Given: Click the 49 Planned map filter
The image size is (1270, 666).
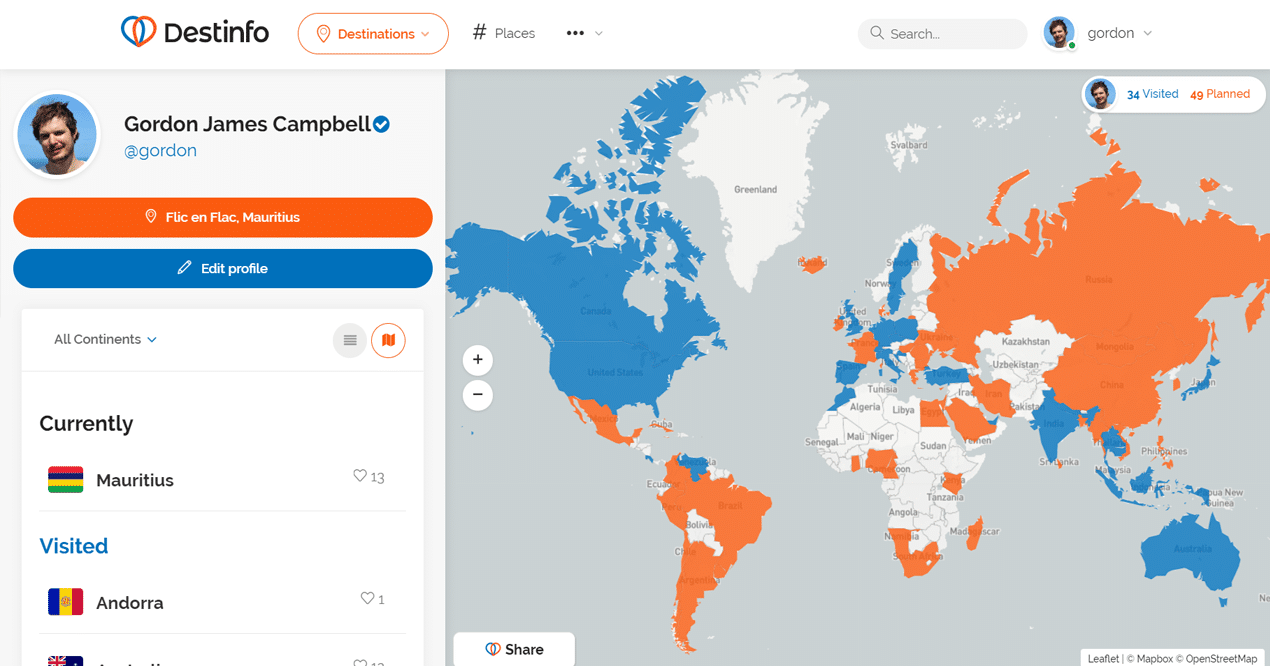Looking at the screenshot, I should pyautogui.click(x=1220, y=94).
